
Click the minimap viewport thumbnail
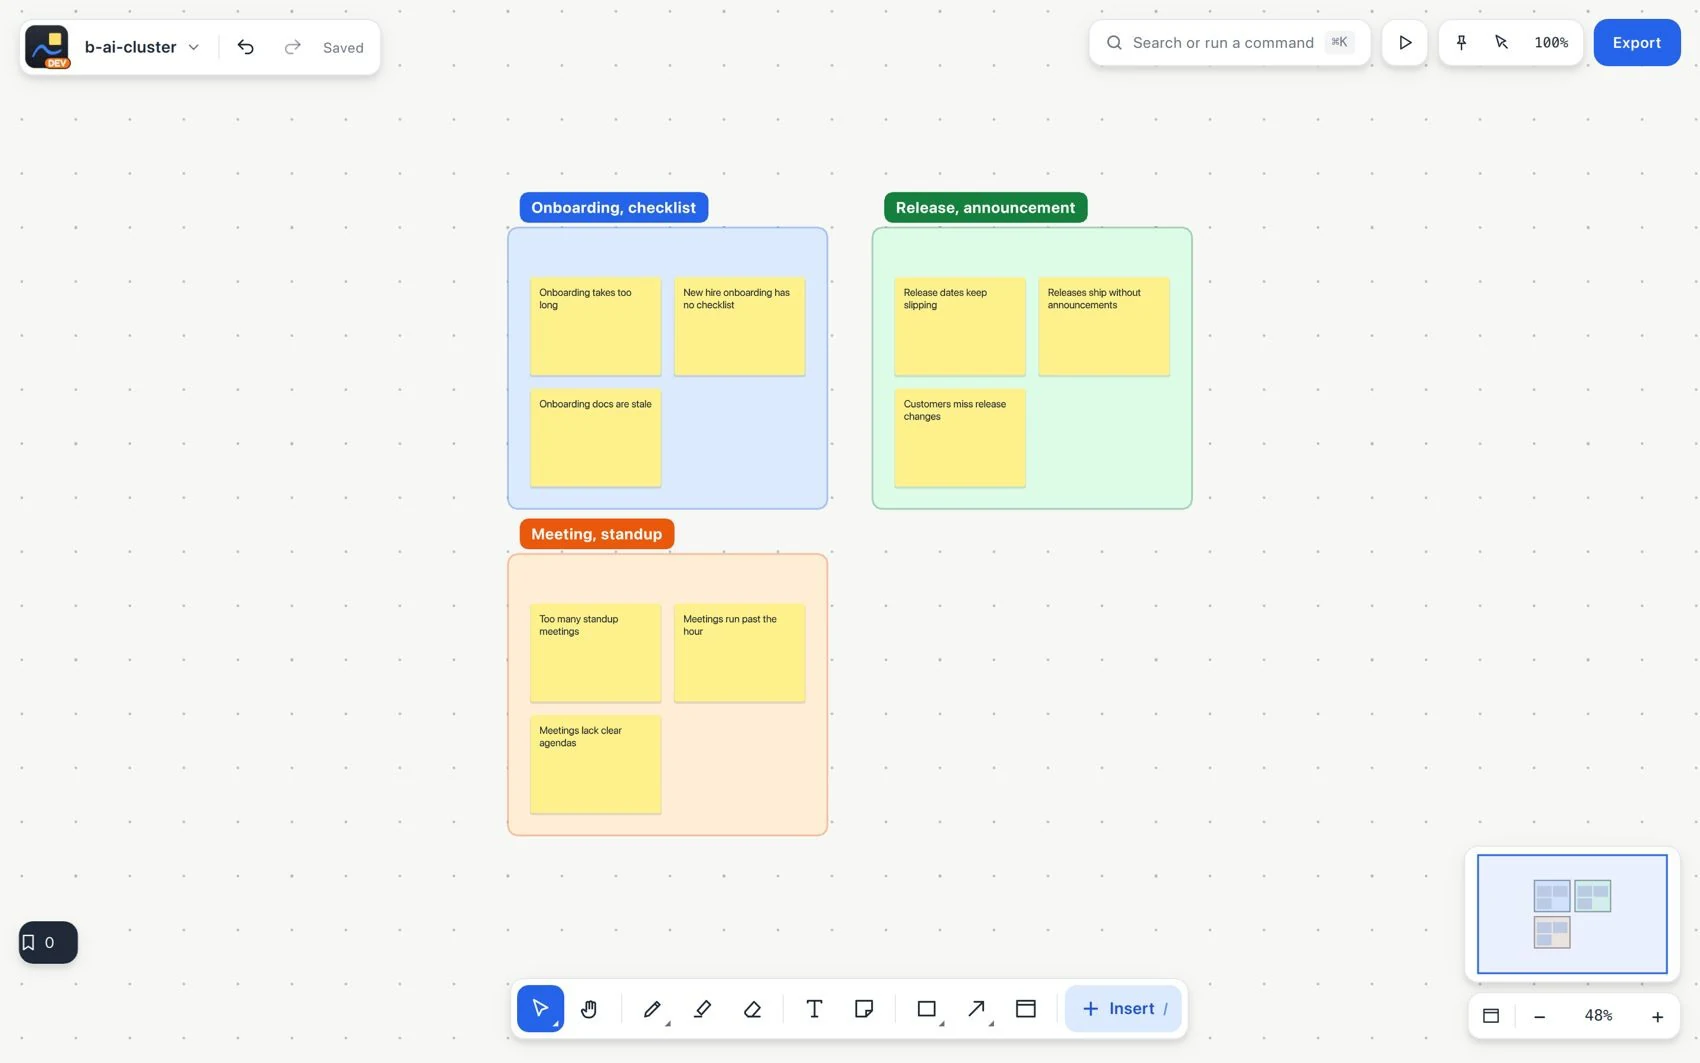click(x=1572, y=914)
